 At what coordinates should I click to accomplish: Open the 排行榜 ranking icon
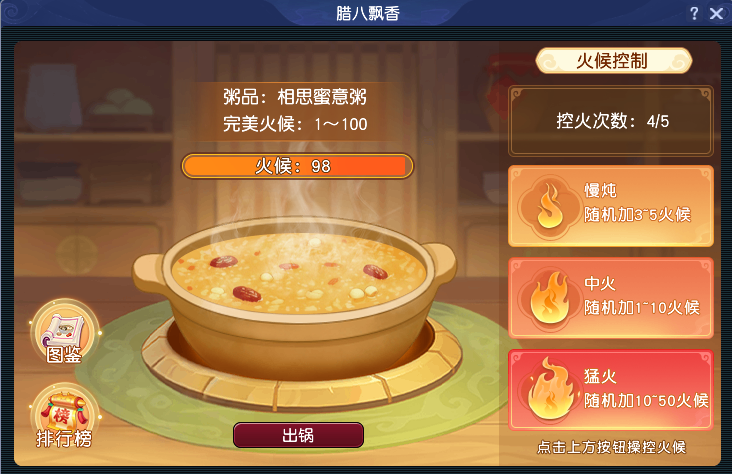pyautogui.click(x=64, y=417)
